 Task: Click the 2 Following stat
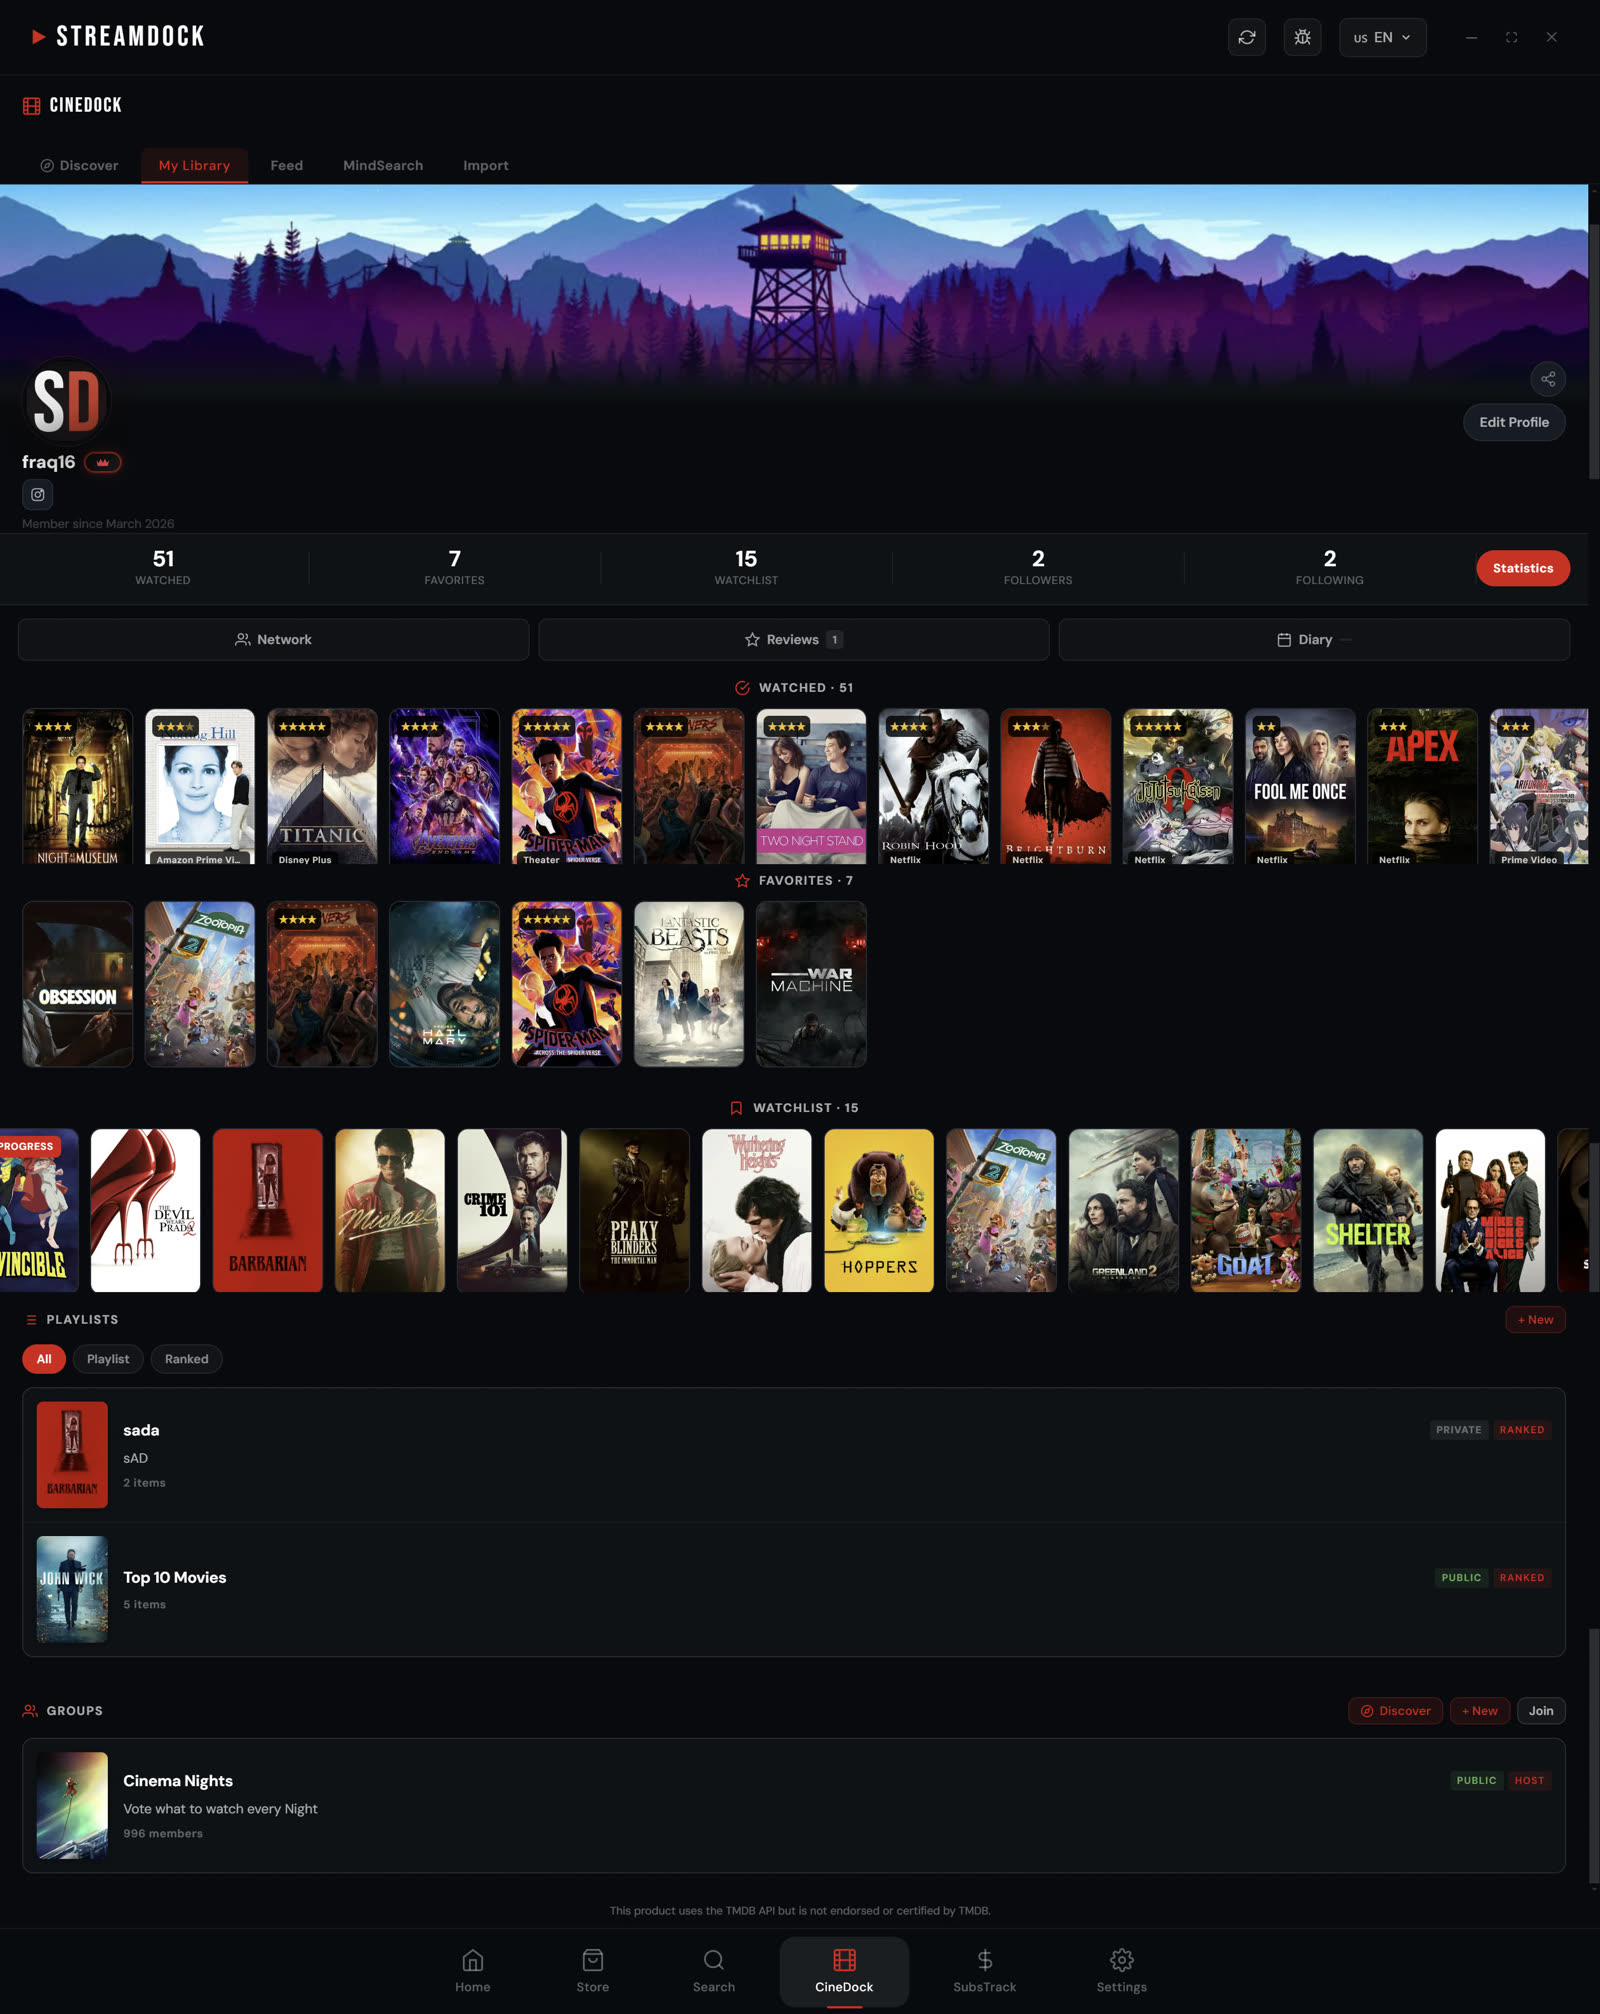click(x=1329, y=567)
